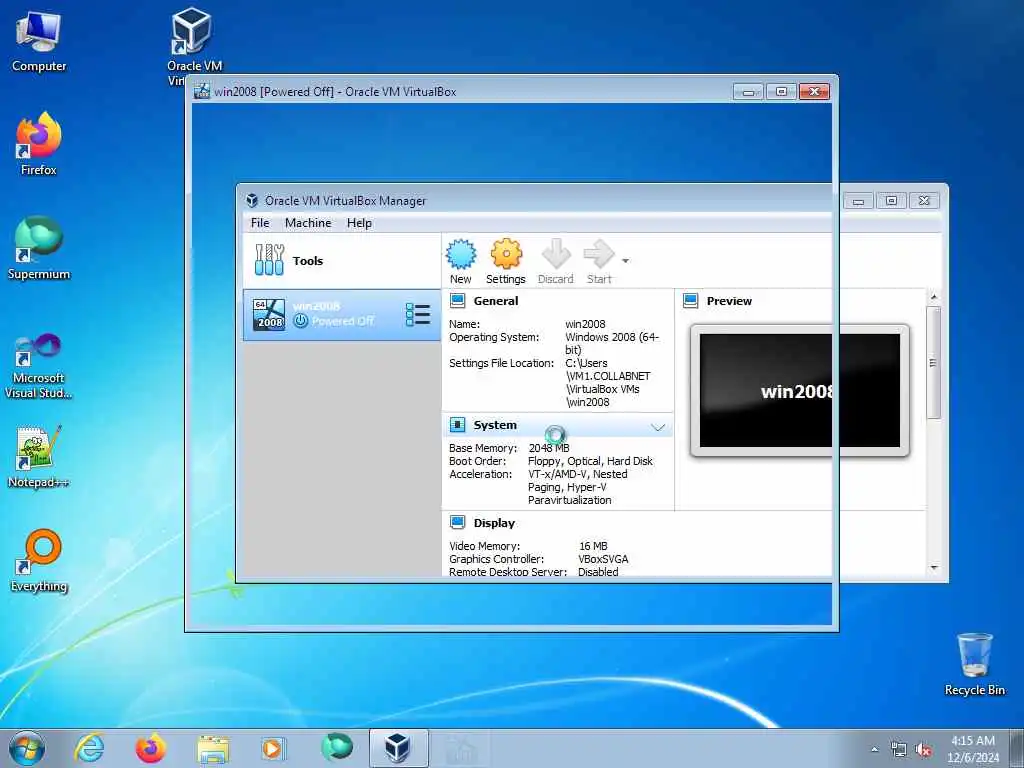This screenshot has width=1024, height=768.
Task: Show hidden system tray icons
Action: point(875,750)
